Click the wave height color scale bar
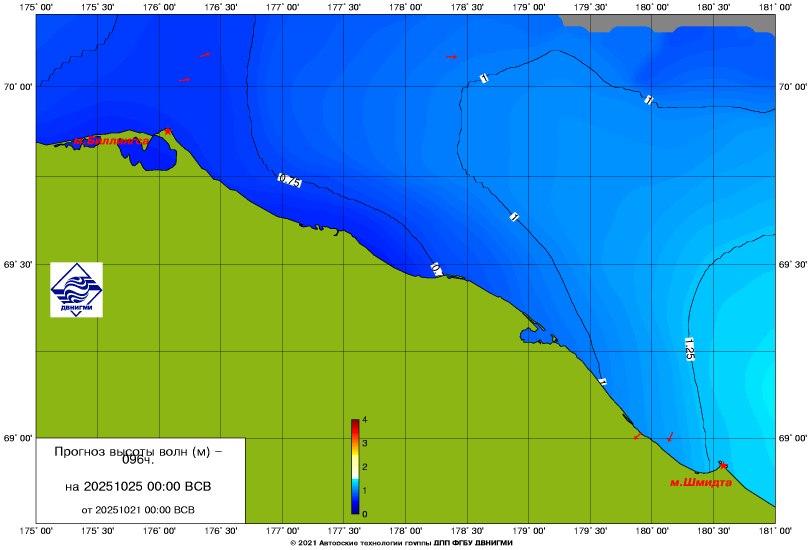The image size is (810, 550). pyautogui.click(x=355, y=467)
